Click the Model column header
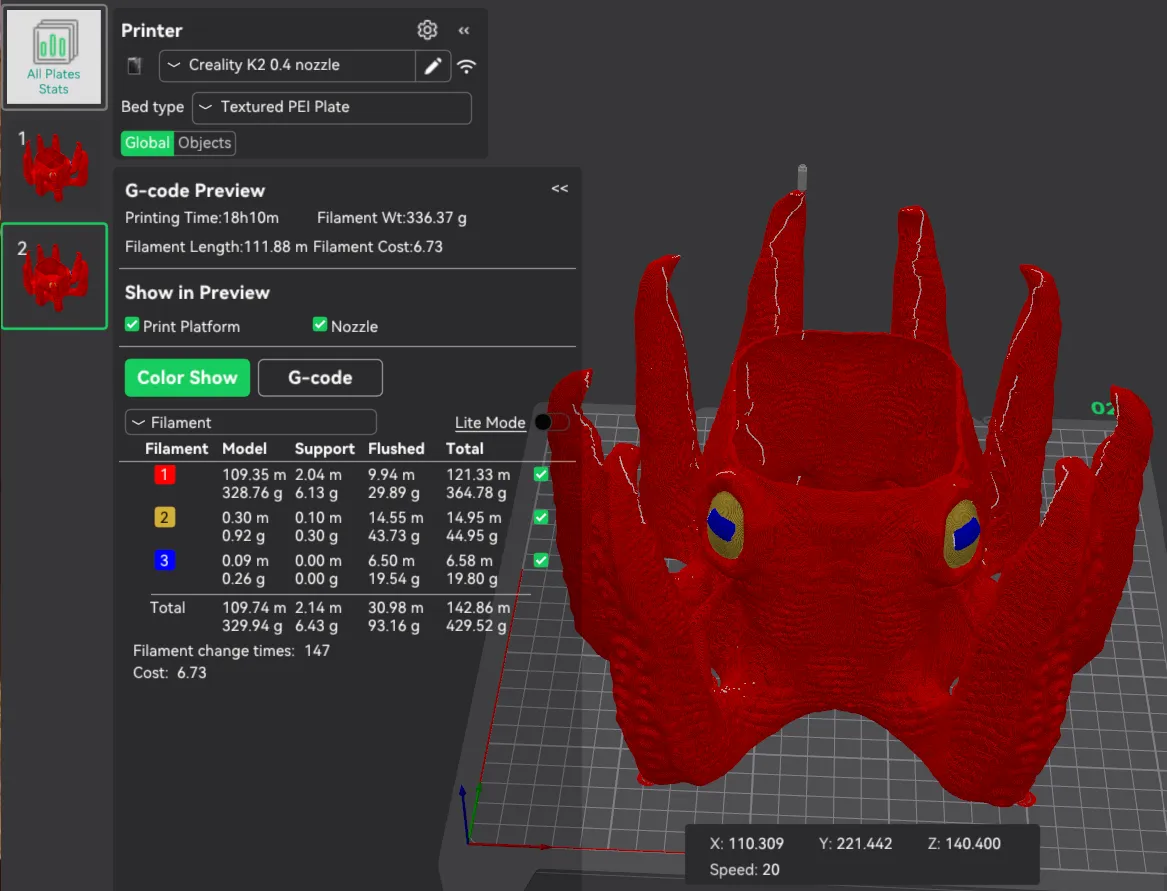 click(244, 449)
